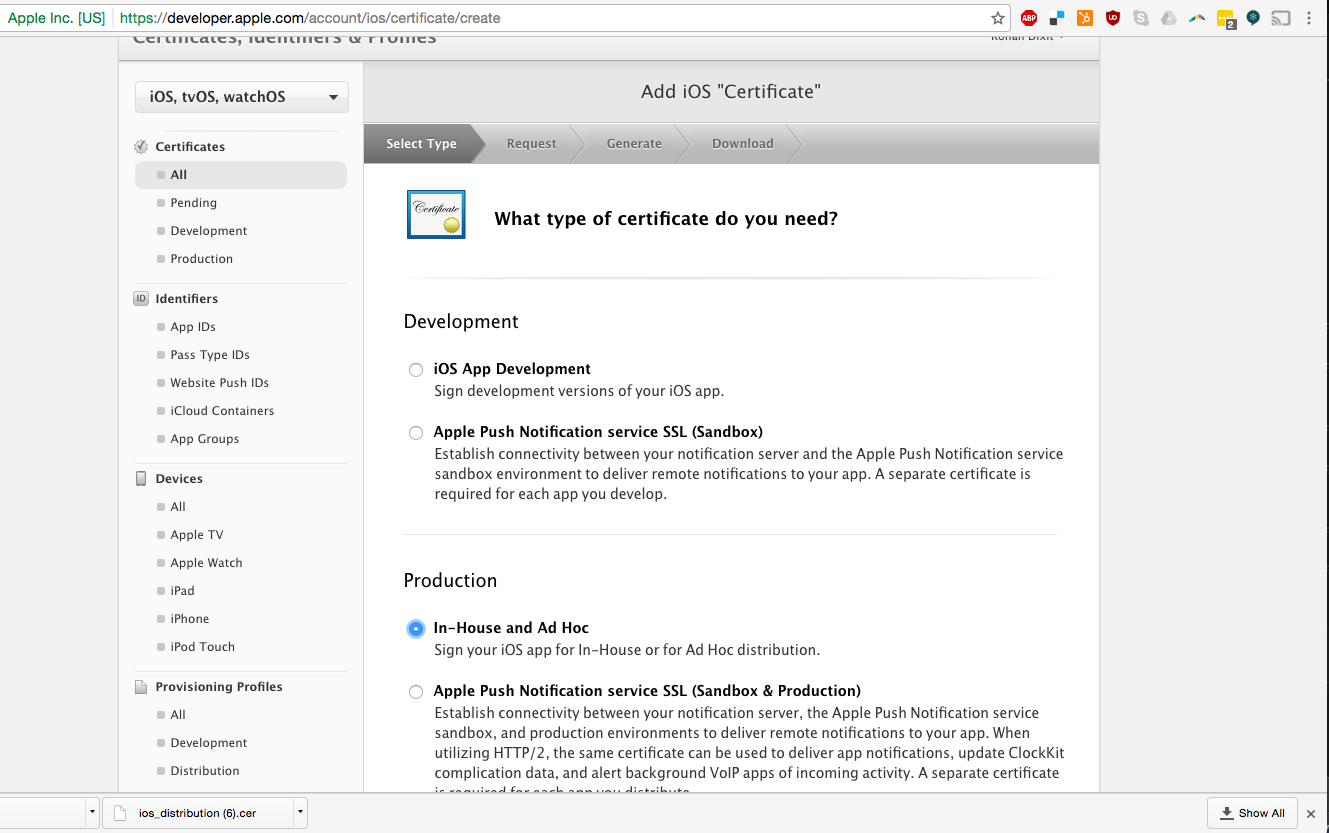
Task: Open iPod Touch devices
Action: [202, 647]
